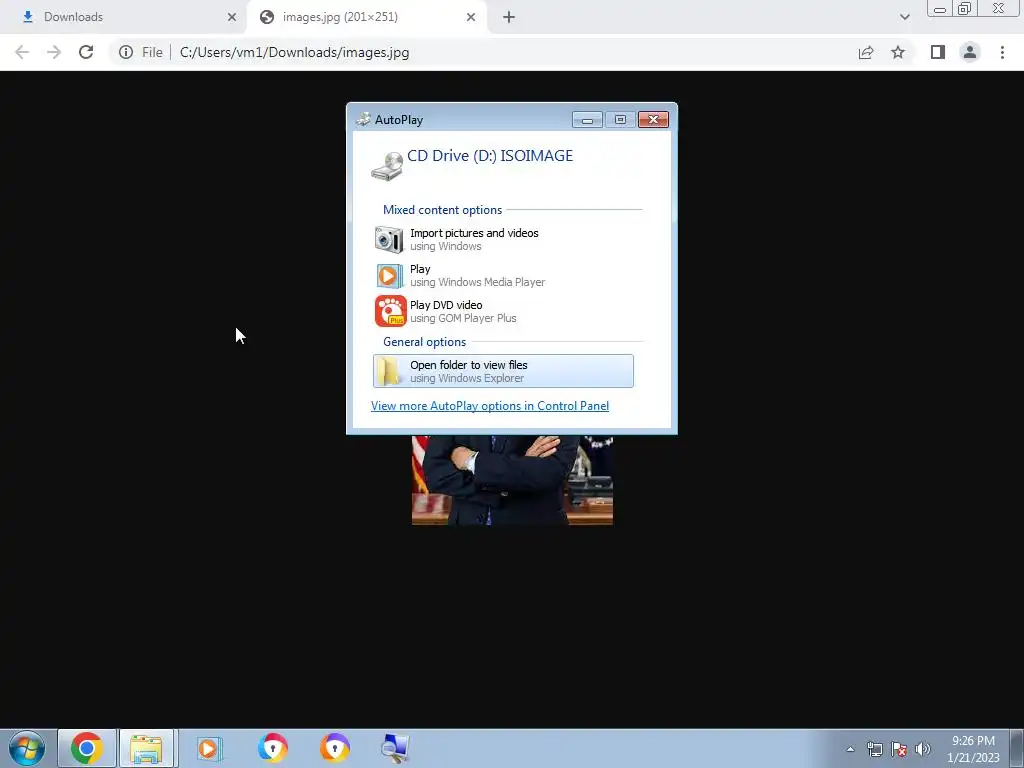
Task: Bookmark this tab with the star
Action: click(x=898, y=52)
